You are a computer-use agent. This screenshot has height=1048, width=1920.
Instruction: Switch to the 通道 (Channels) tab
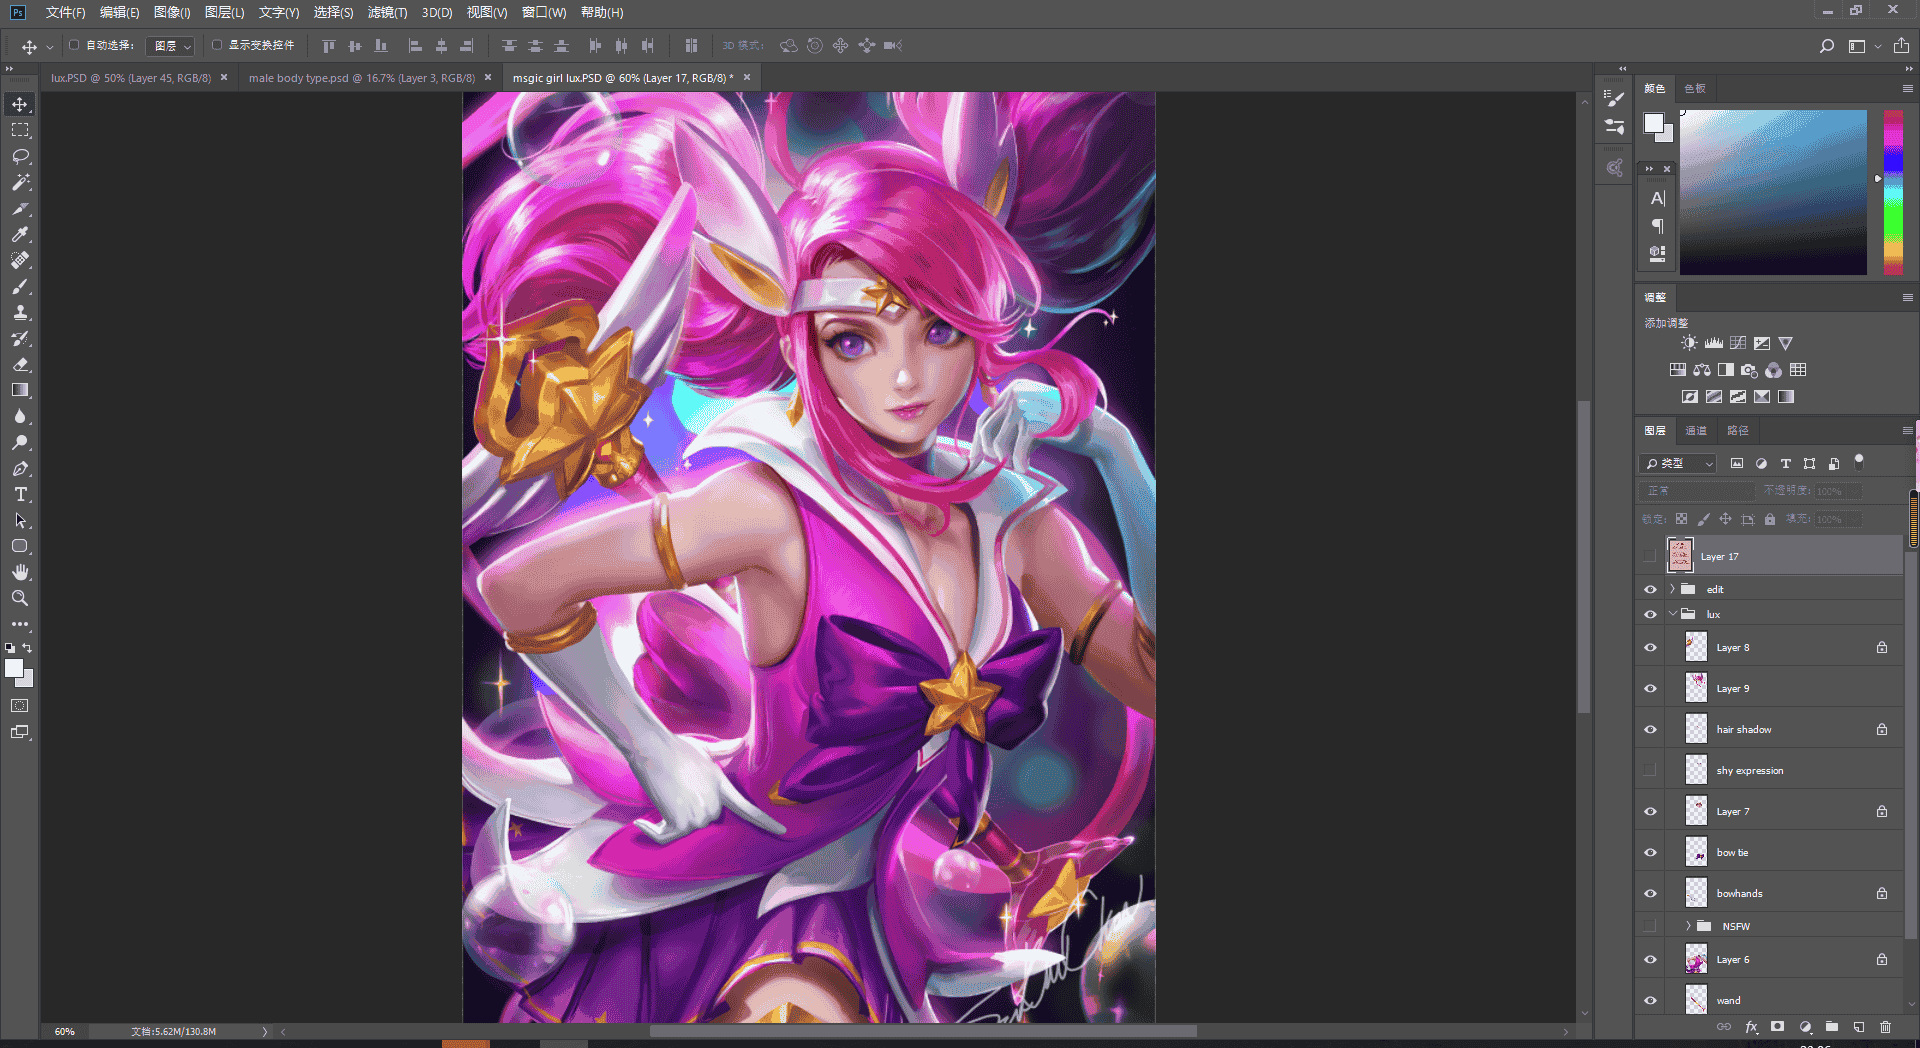(x=1696, y=431)
